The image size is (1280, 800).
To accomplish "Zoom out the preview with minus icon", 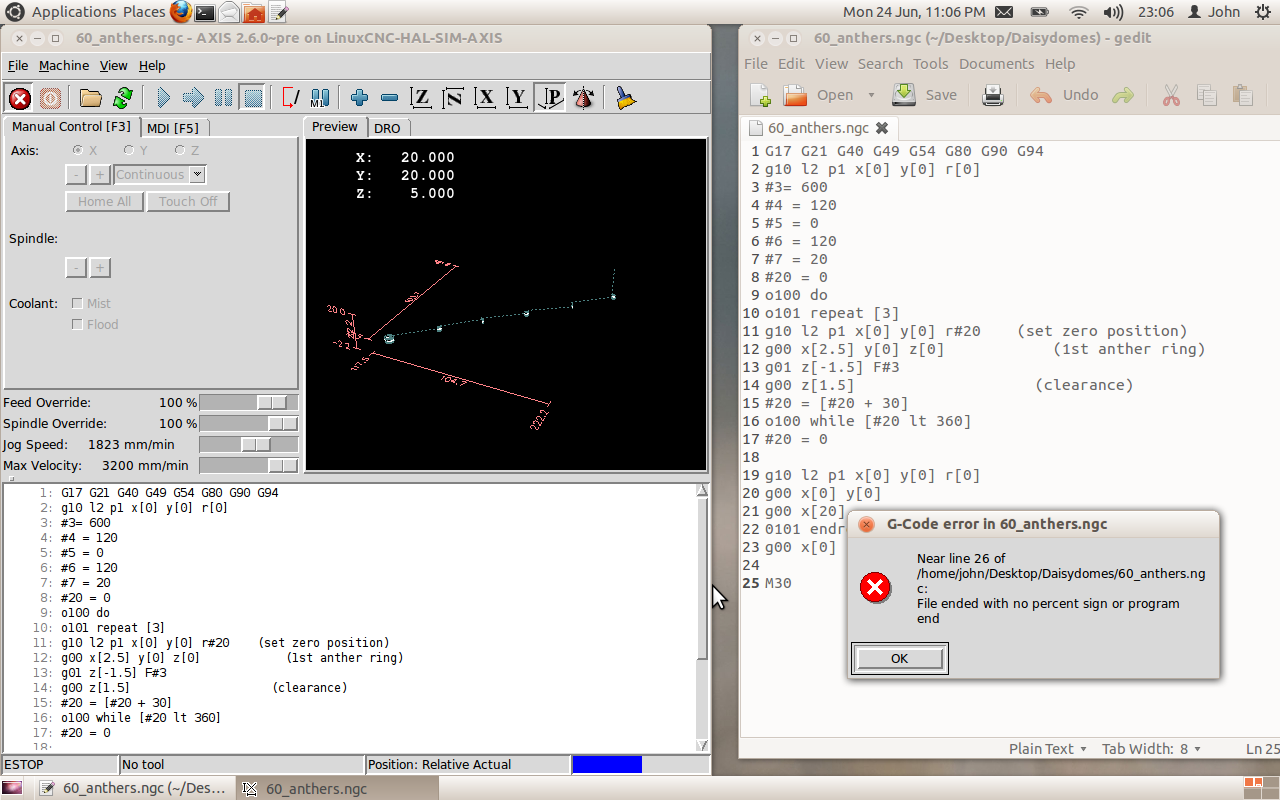I will click(x=390, y=97).
